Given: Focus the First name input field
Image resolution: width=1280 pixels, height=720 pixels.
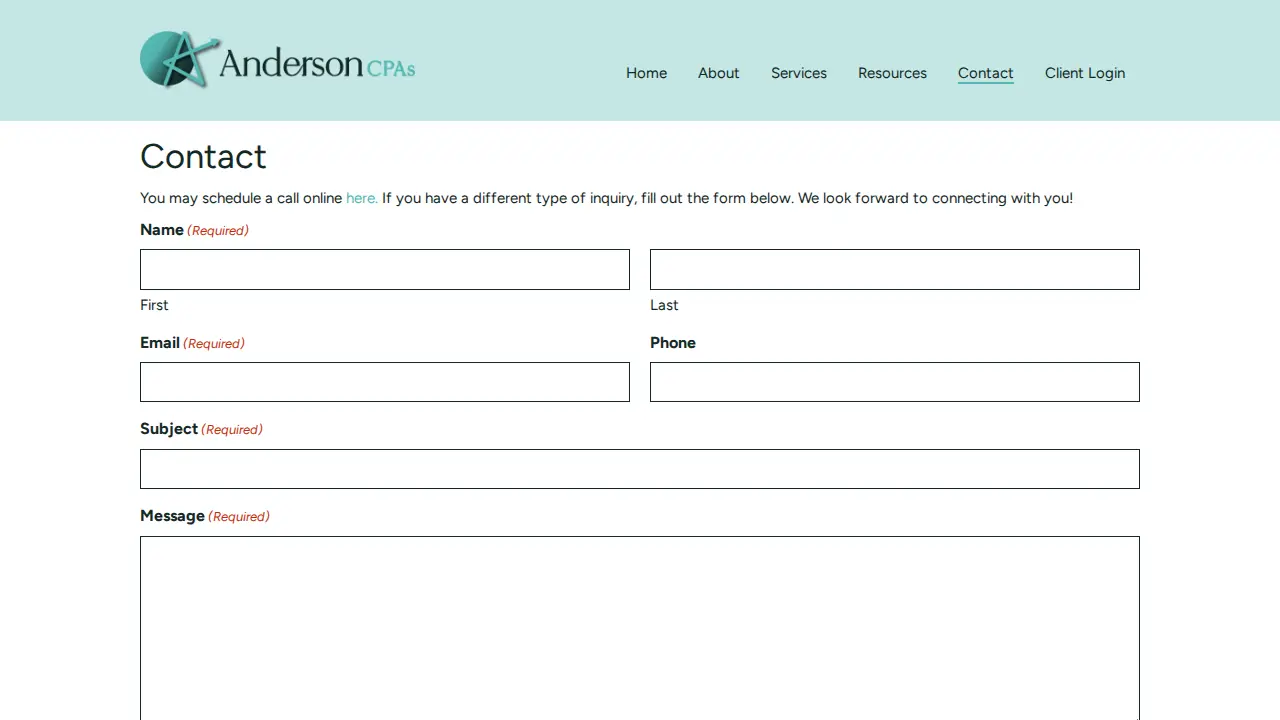Looking at the screenshot, I should click(385, 269).
